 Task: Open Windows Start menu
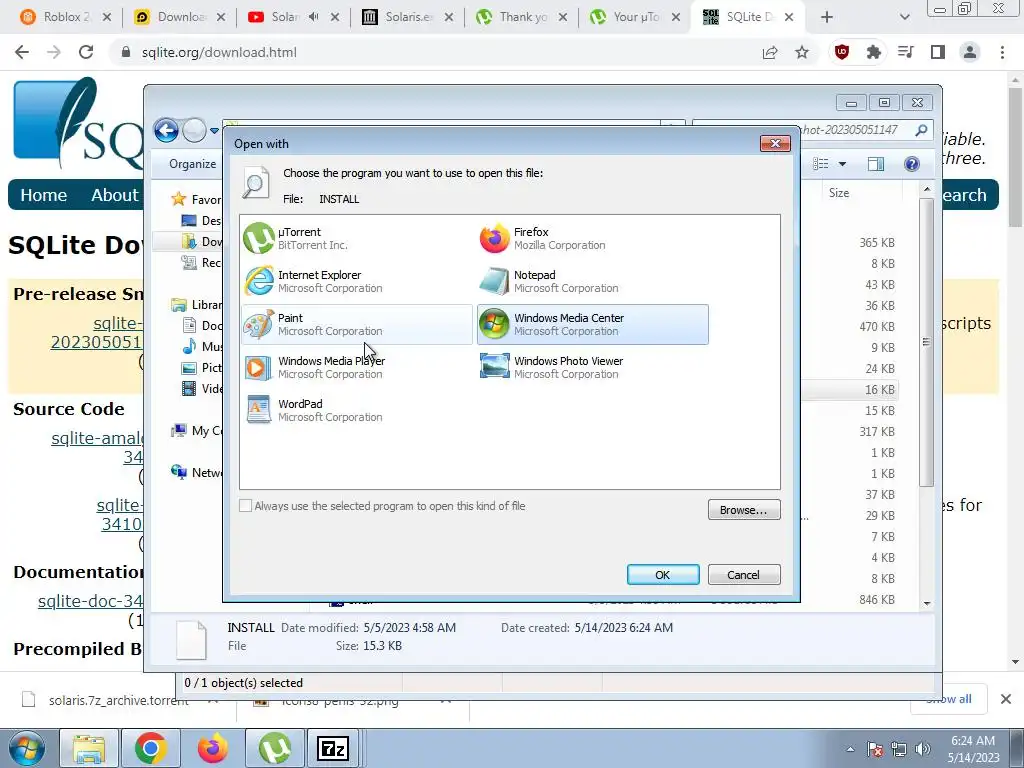click(x=26, y=748)
